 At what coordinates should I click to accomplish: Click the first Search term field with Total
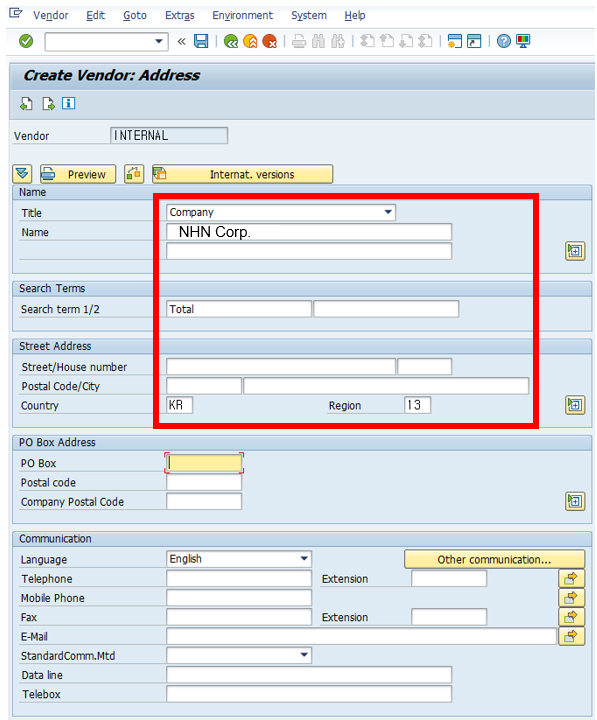click(239, 309)
